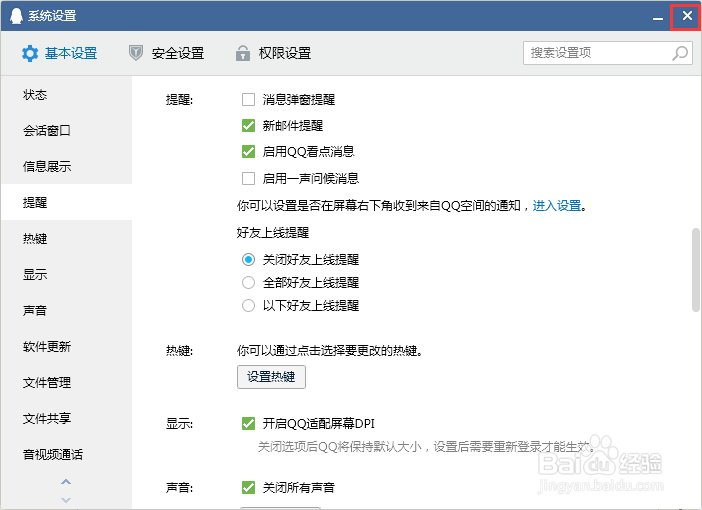This screenshot has height=510, width=702.
Task: Enable 启用一声问候消息 checkbox
Action: (248, 179)
